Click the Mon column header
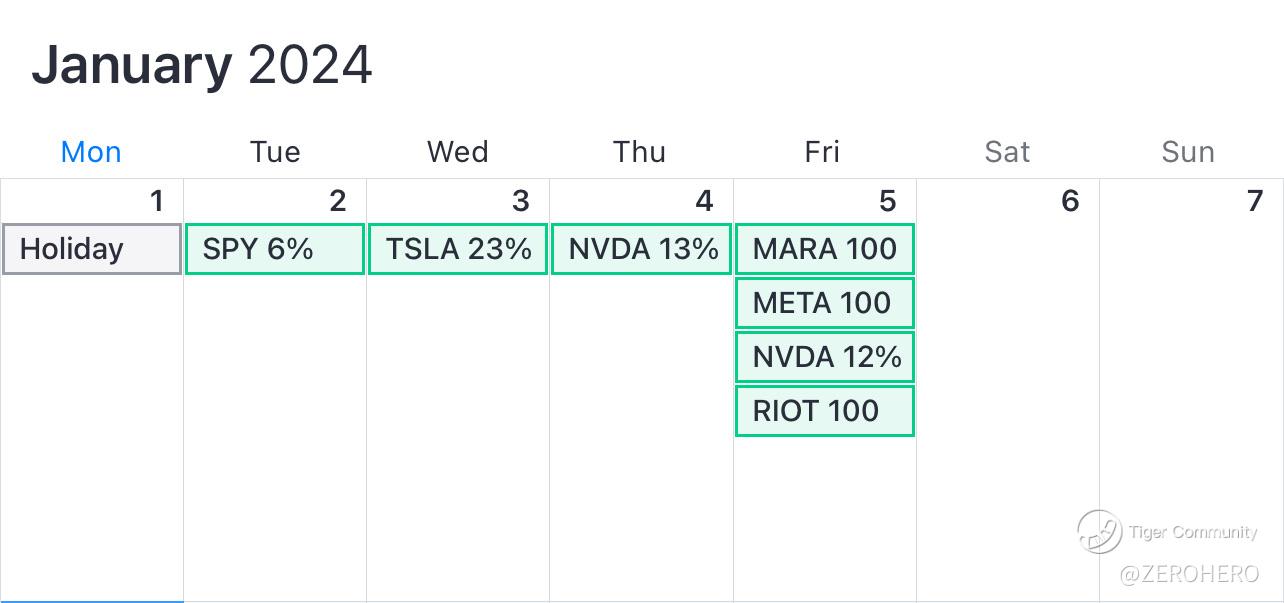This screenshot has width=1284, height=603. [x=91, y=152]
